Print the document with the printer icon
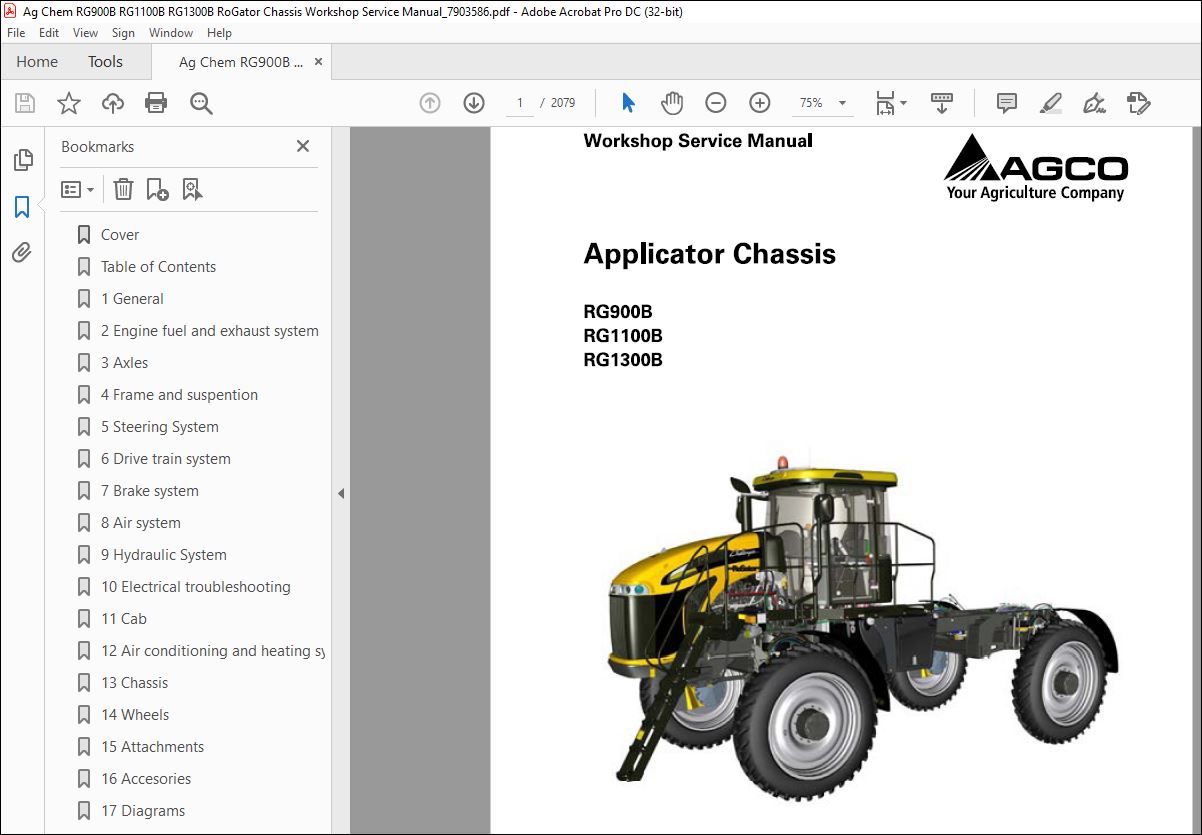This screenshot has width=1202, height=835. (156, 103)
